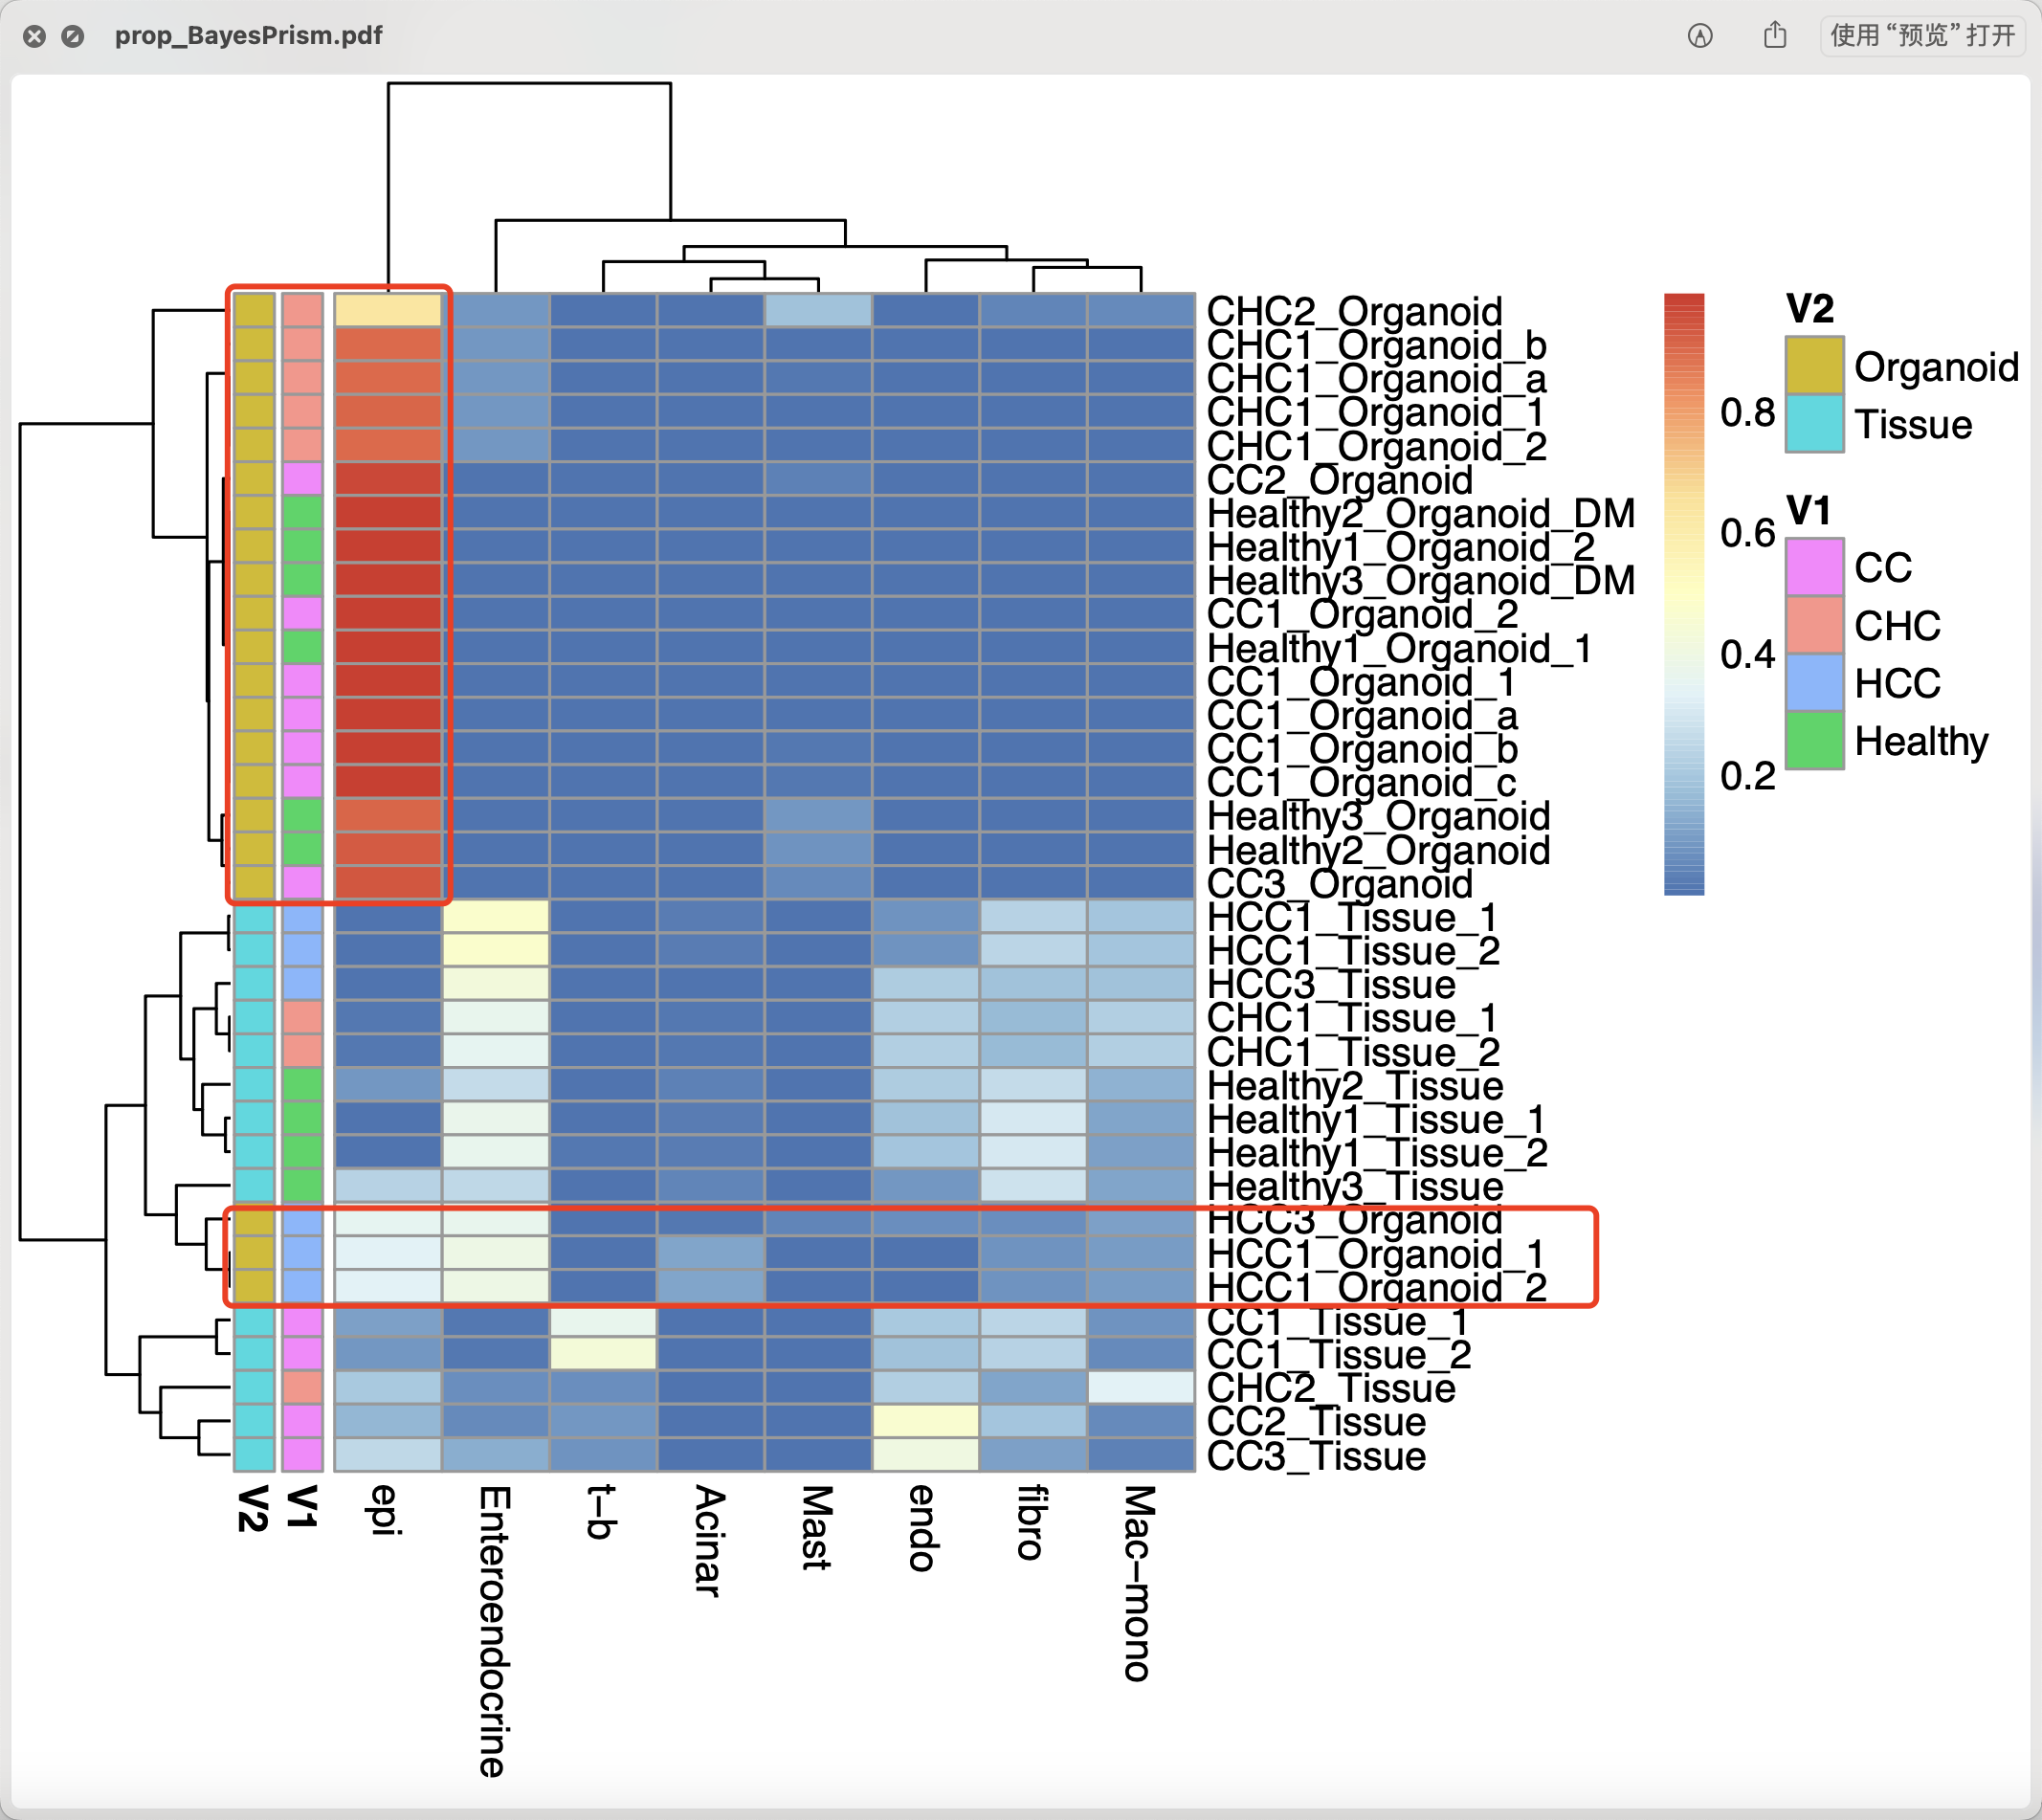Click the V1 legend heading
2042x1820 pixels.
[1809, 511]
